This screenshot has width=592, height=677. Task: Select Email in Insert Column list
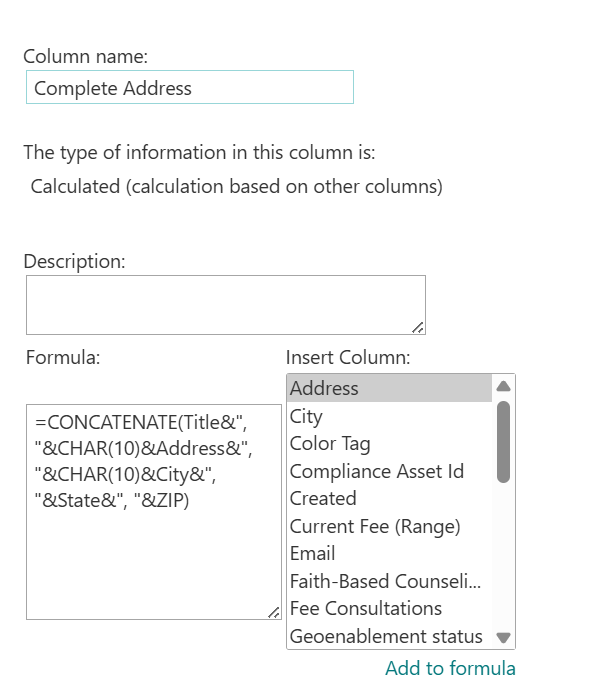(389, 554)
